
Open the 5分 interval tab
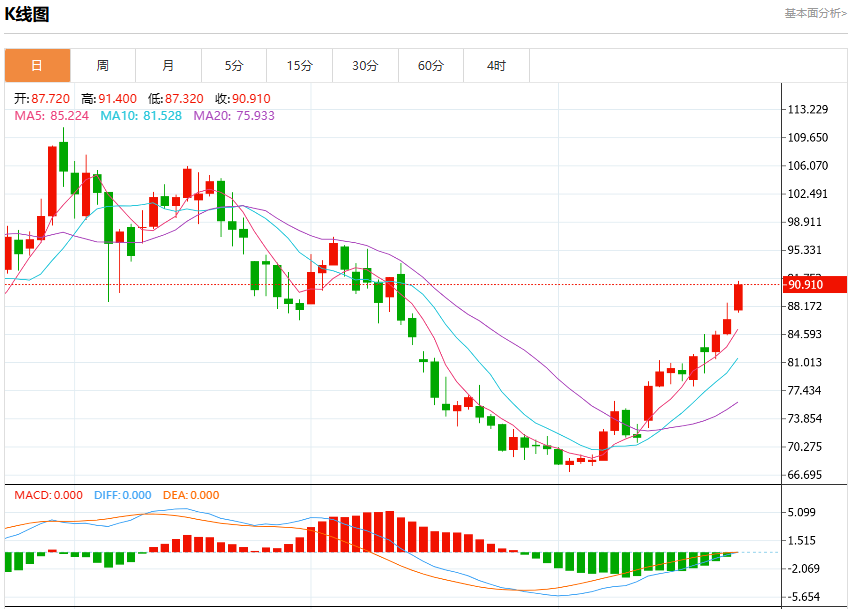tap(234, 65)
